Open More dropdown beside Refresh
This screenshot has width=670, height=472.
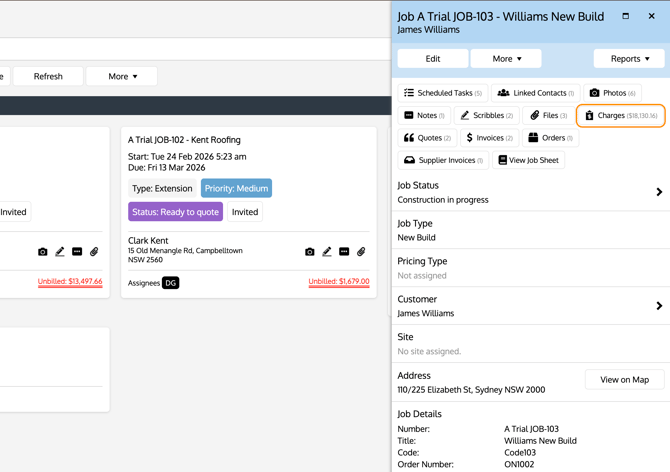tap(122, 76)
